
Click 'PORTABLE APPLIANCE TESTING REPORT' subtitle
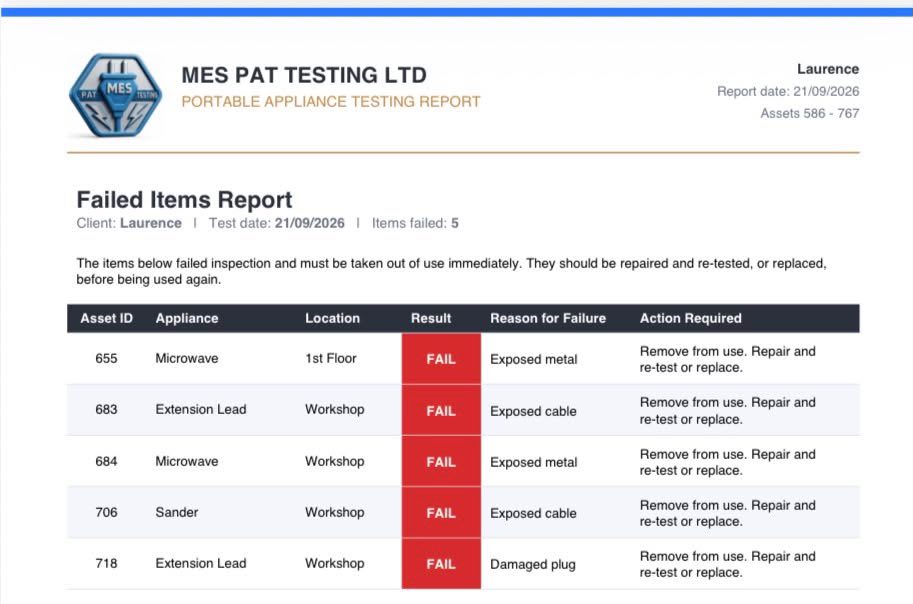coord(331,102)
